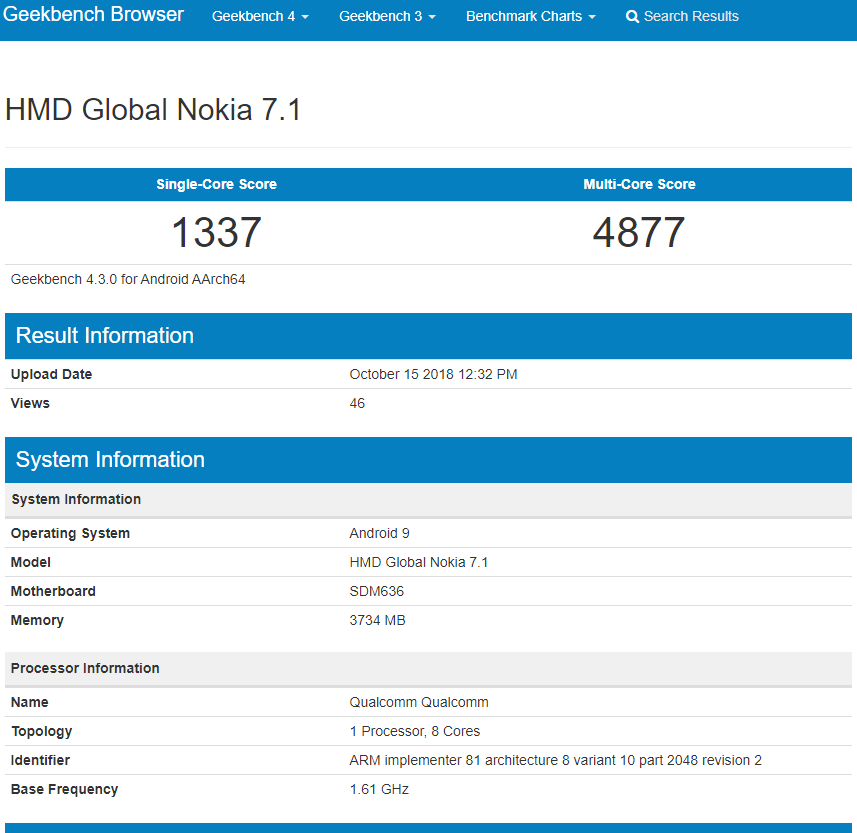This screenshot has width=857, height=833.
Task: Select the multi-core score 4877
Action: click(639, 232)
